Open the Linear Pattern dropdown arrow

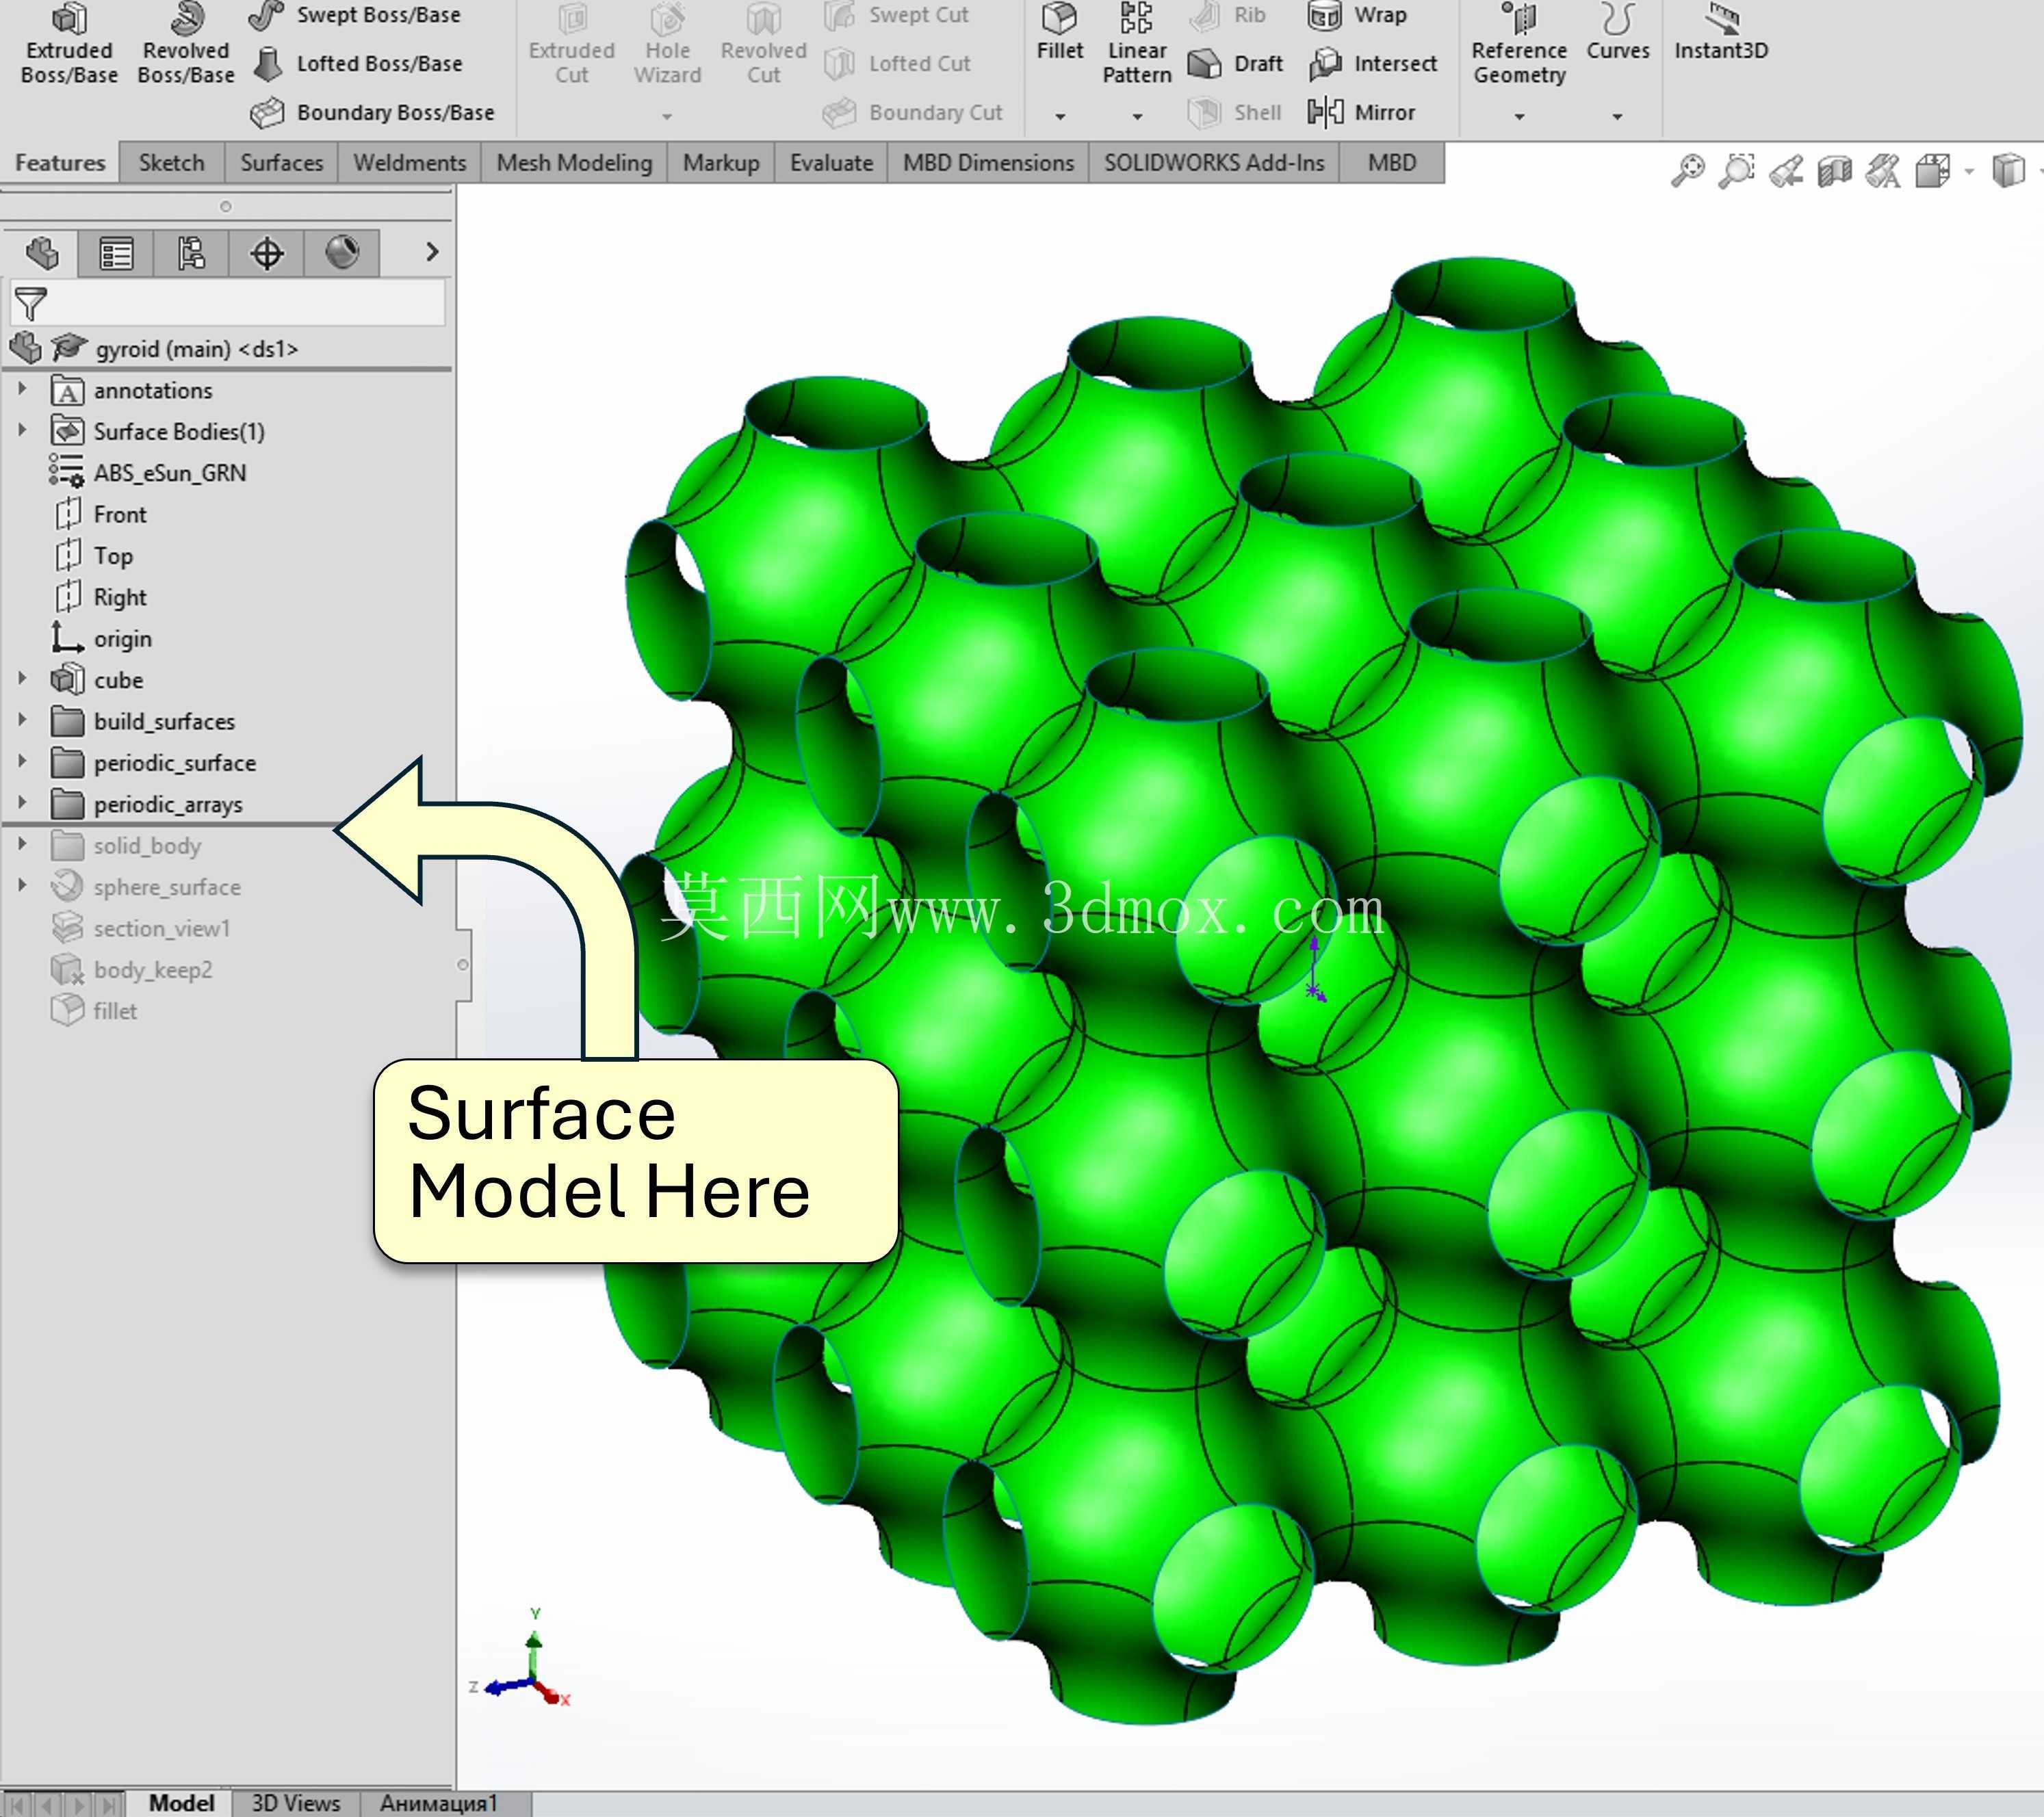click(1137, 116)
